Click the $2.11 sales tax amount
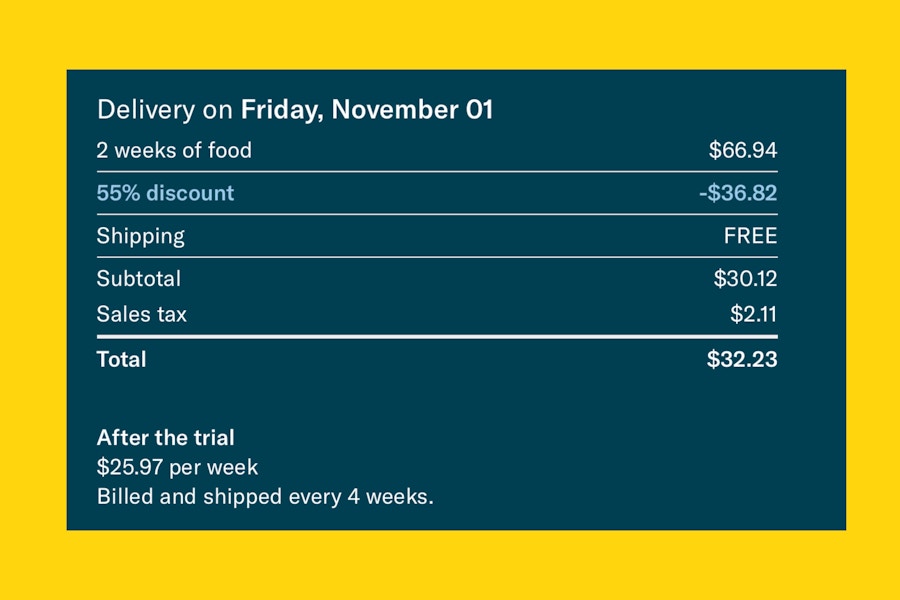Viewport: 900px width, 600px height. [753, 314]
